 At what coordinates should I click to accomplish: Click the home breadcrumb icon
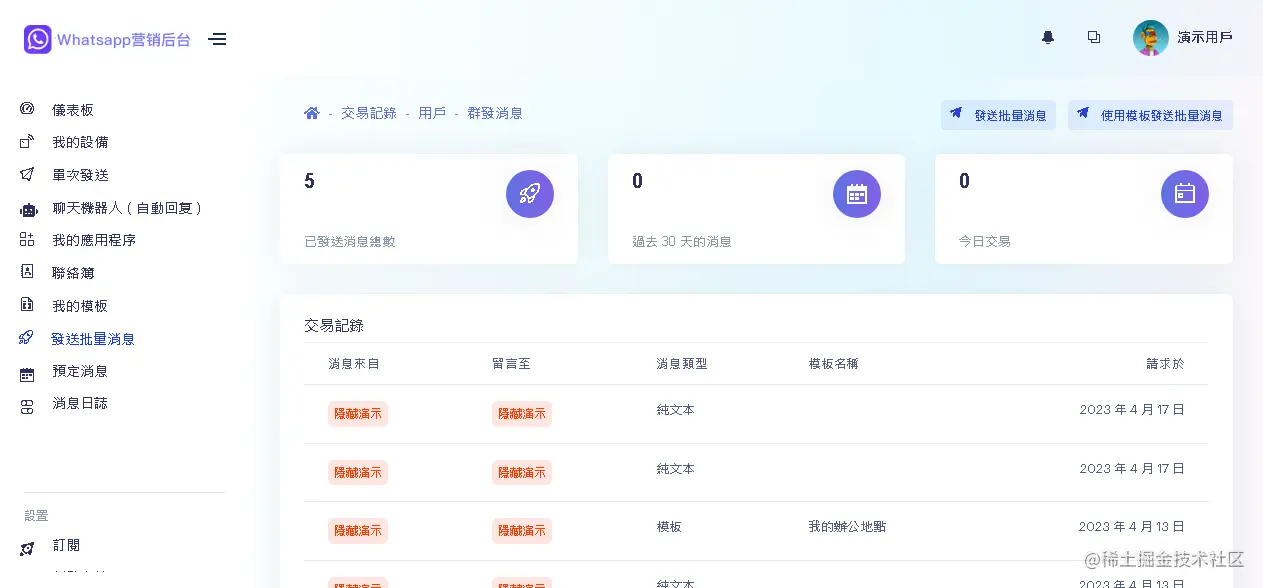coord(313,113)
